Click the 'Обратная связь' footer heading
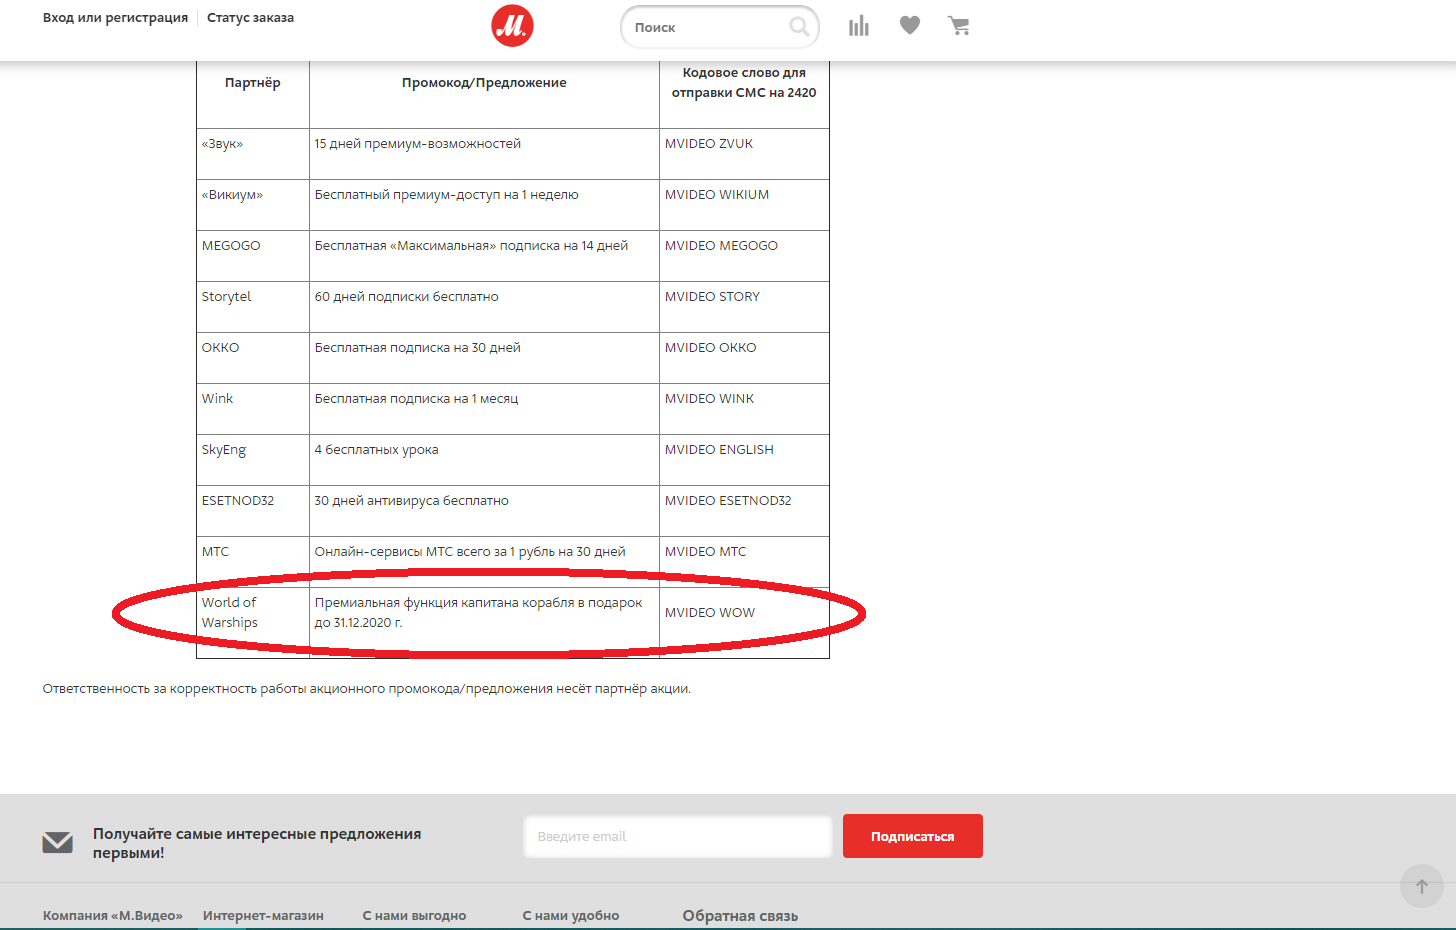The width and height of the screenshot is (1456, 930). [740, 915]
